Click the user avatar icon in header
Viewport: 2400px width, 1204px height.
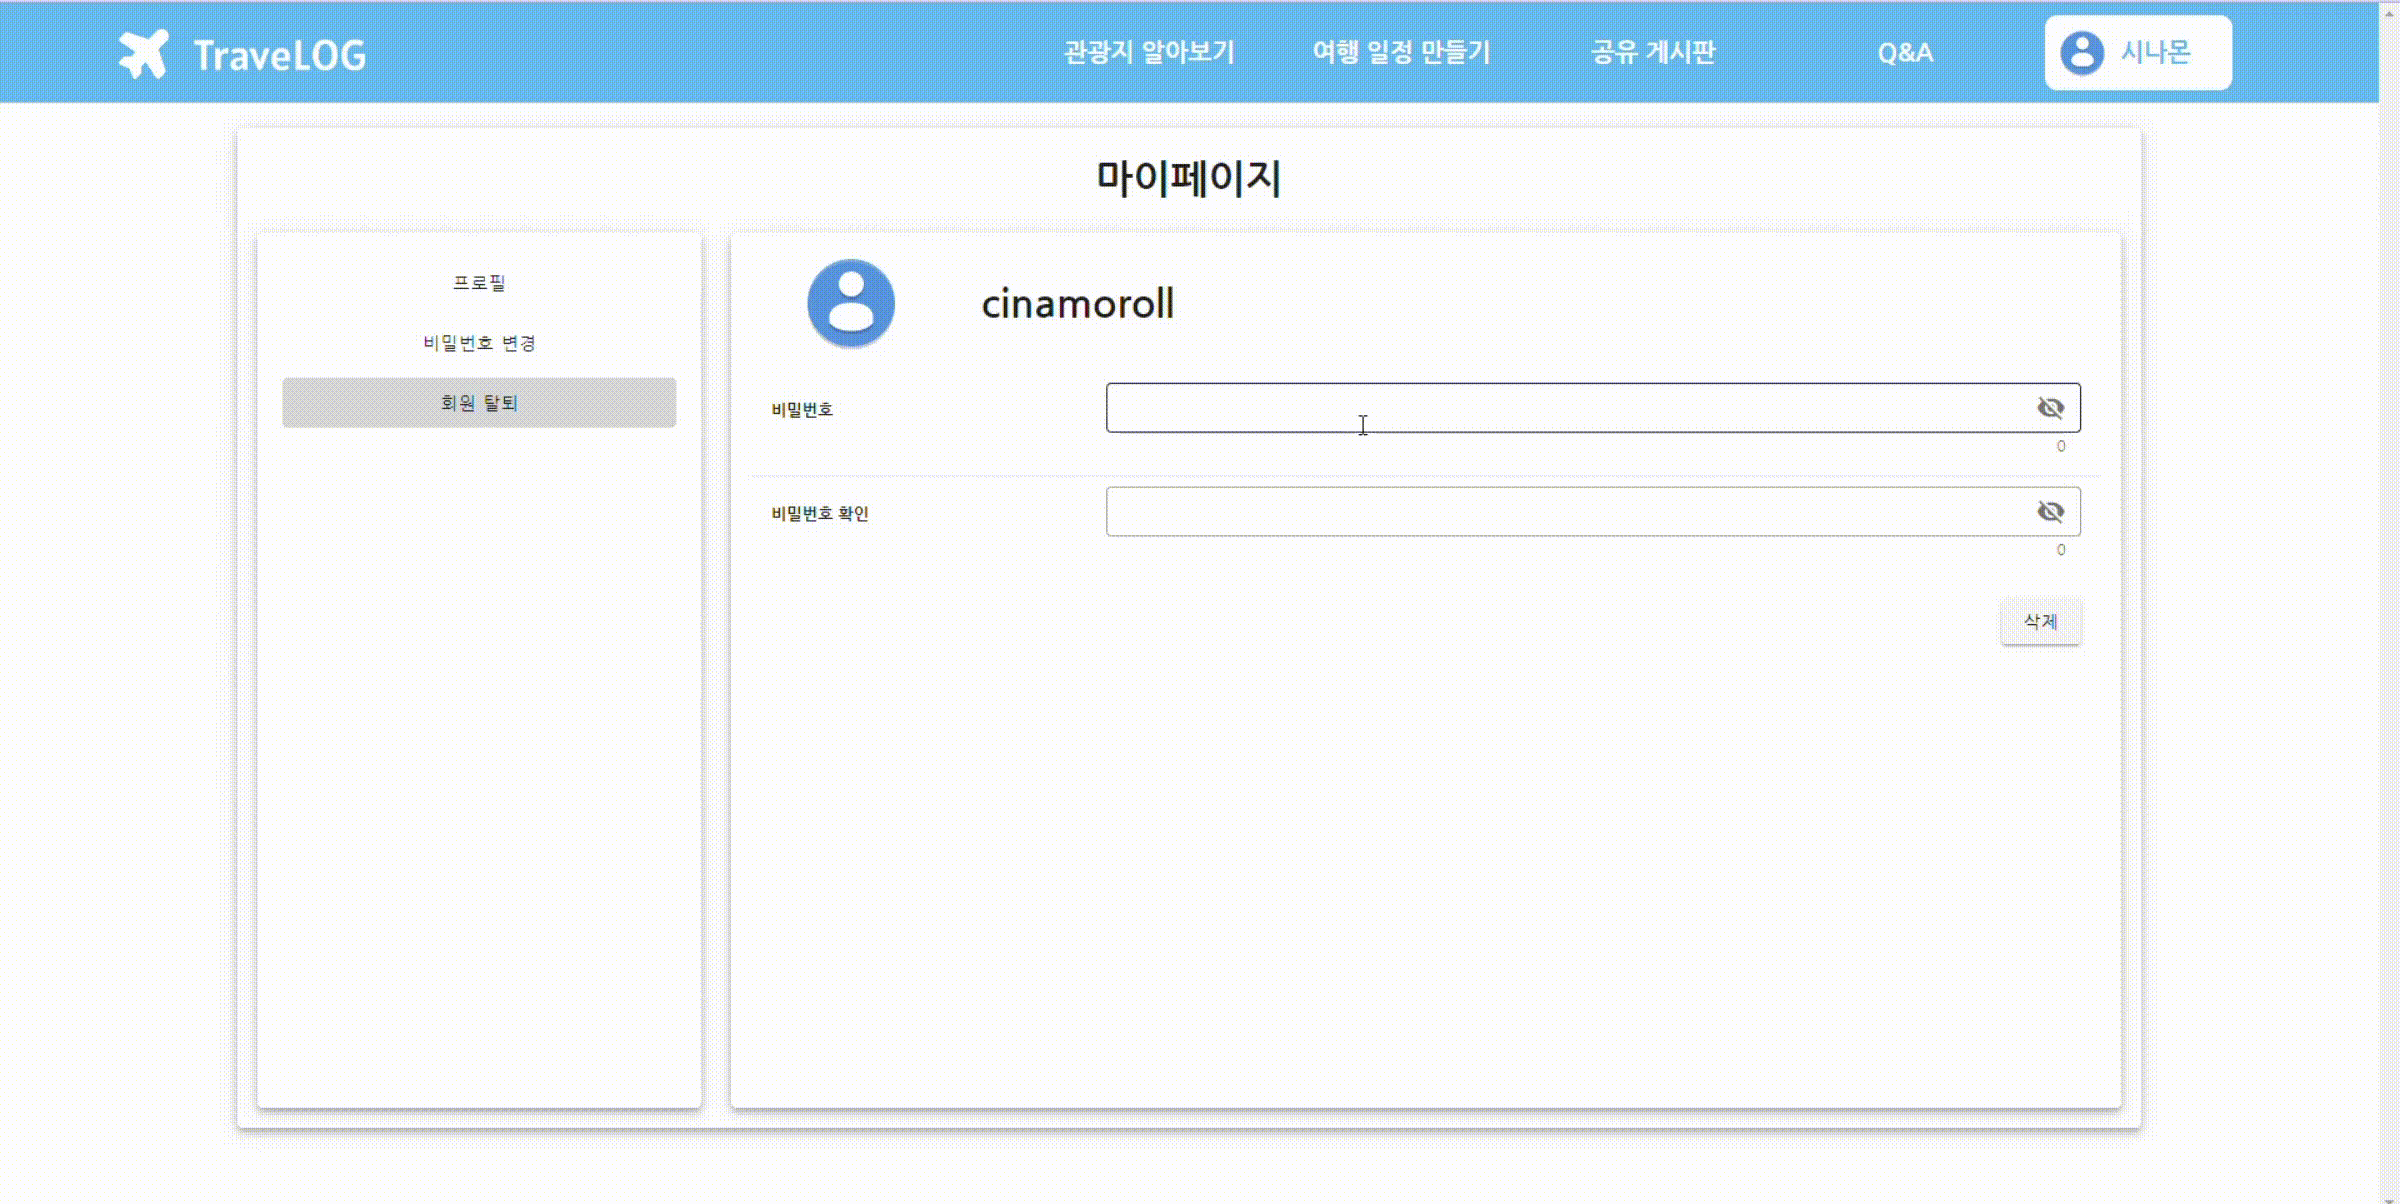(x=2081, y=53)
